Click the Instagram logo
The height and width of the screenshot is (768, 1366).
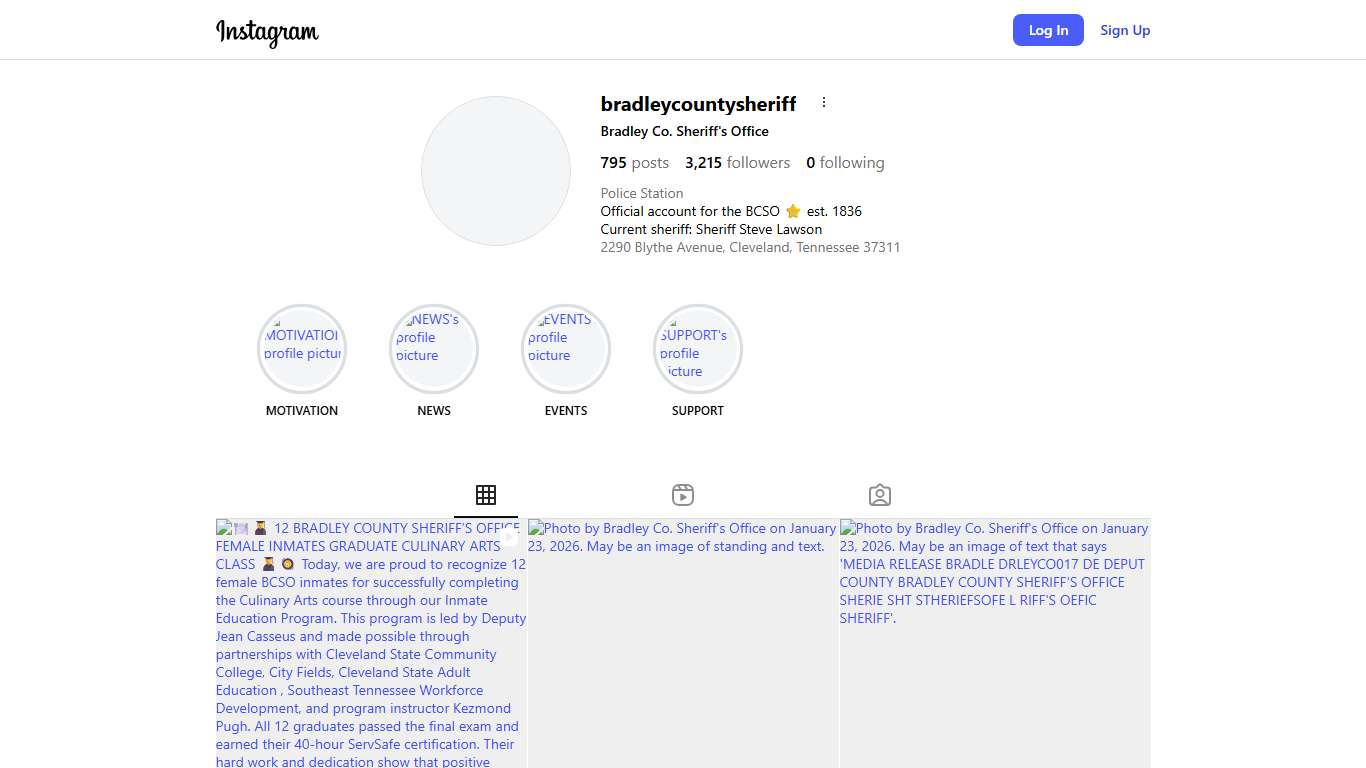[267, 32]
